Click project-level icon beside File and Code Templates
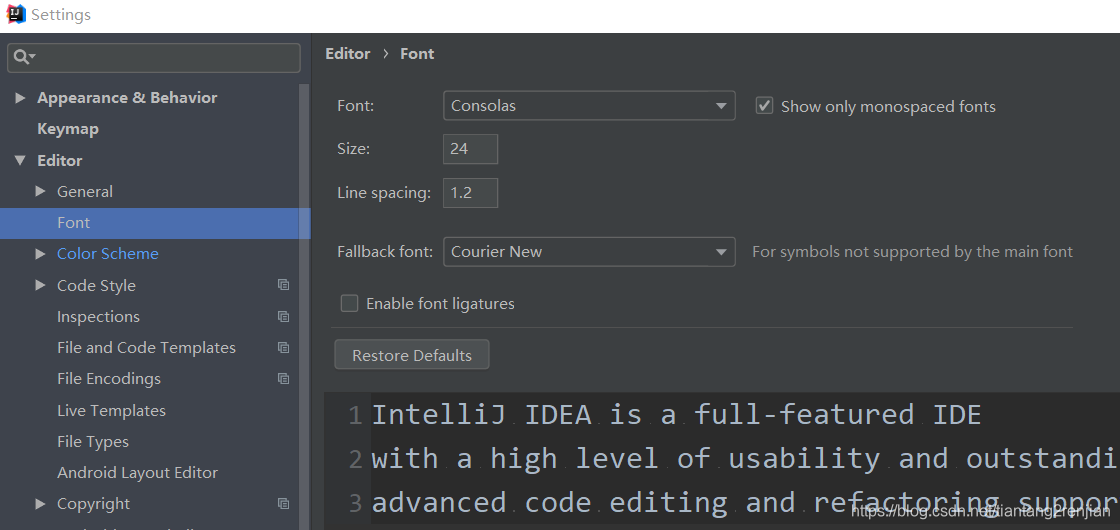Image resolution: width=1120 pixels, height=530 pixels. point(284,347)
